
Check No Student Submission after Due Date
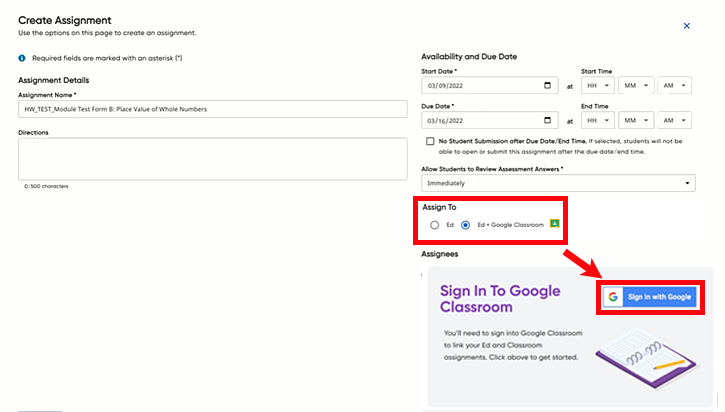(430, 141)
